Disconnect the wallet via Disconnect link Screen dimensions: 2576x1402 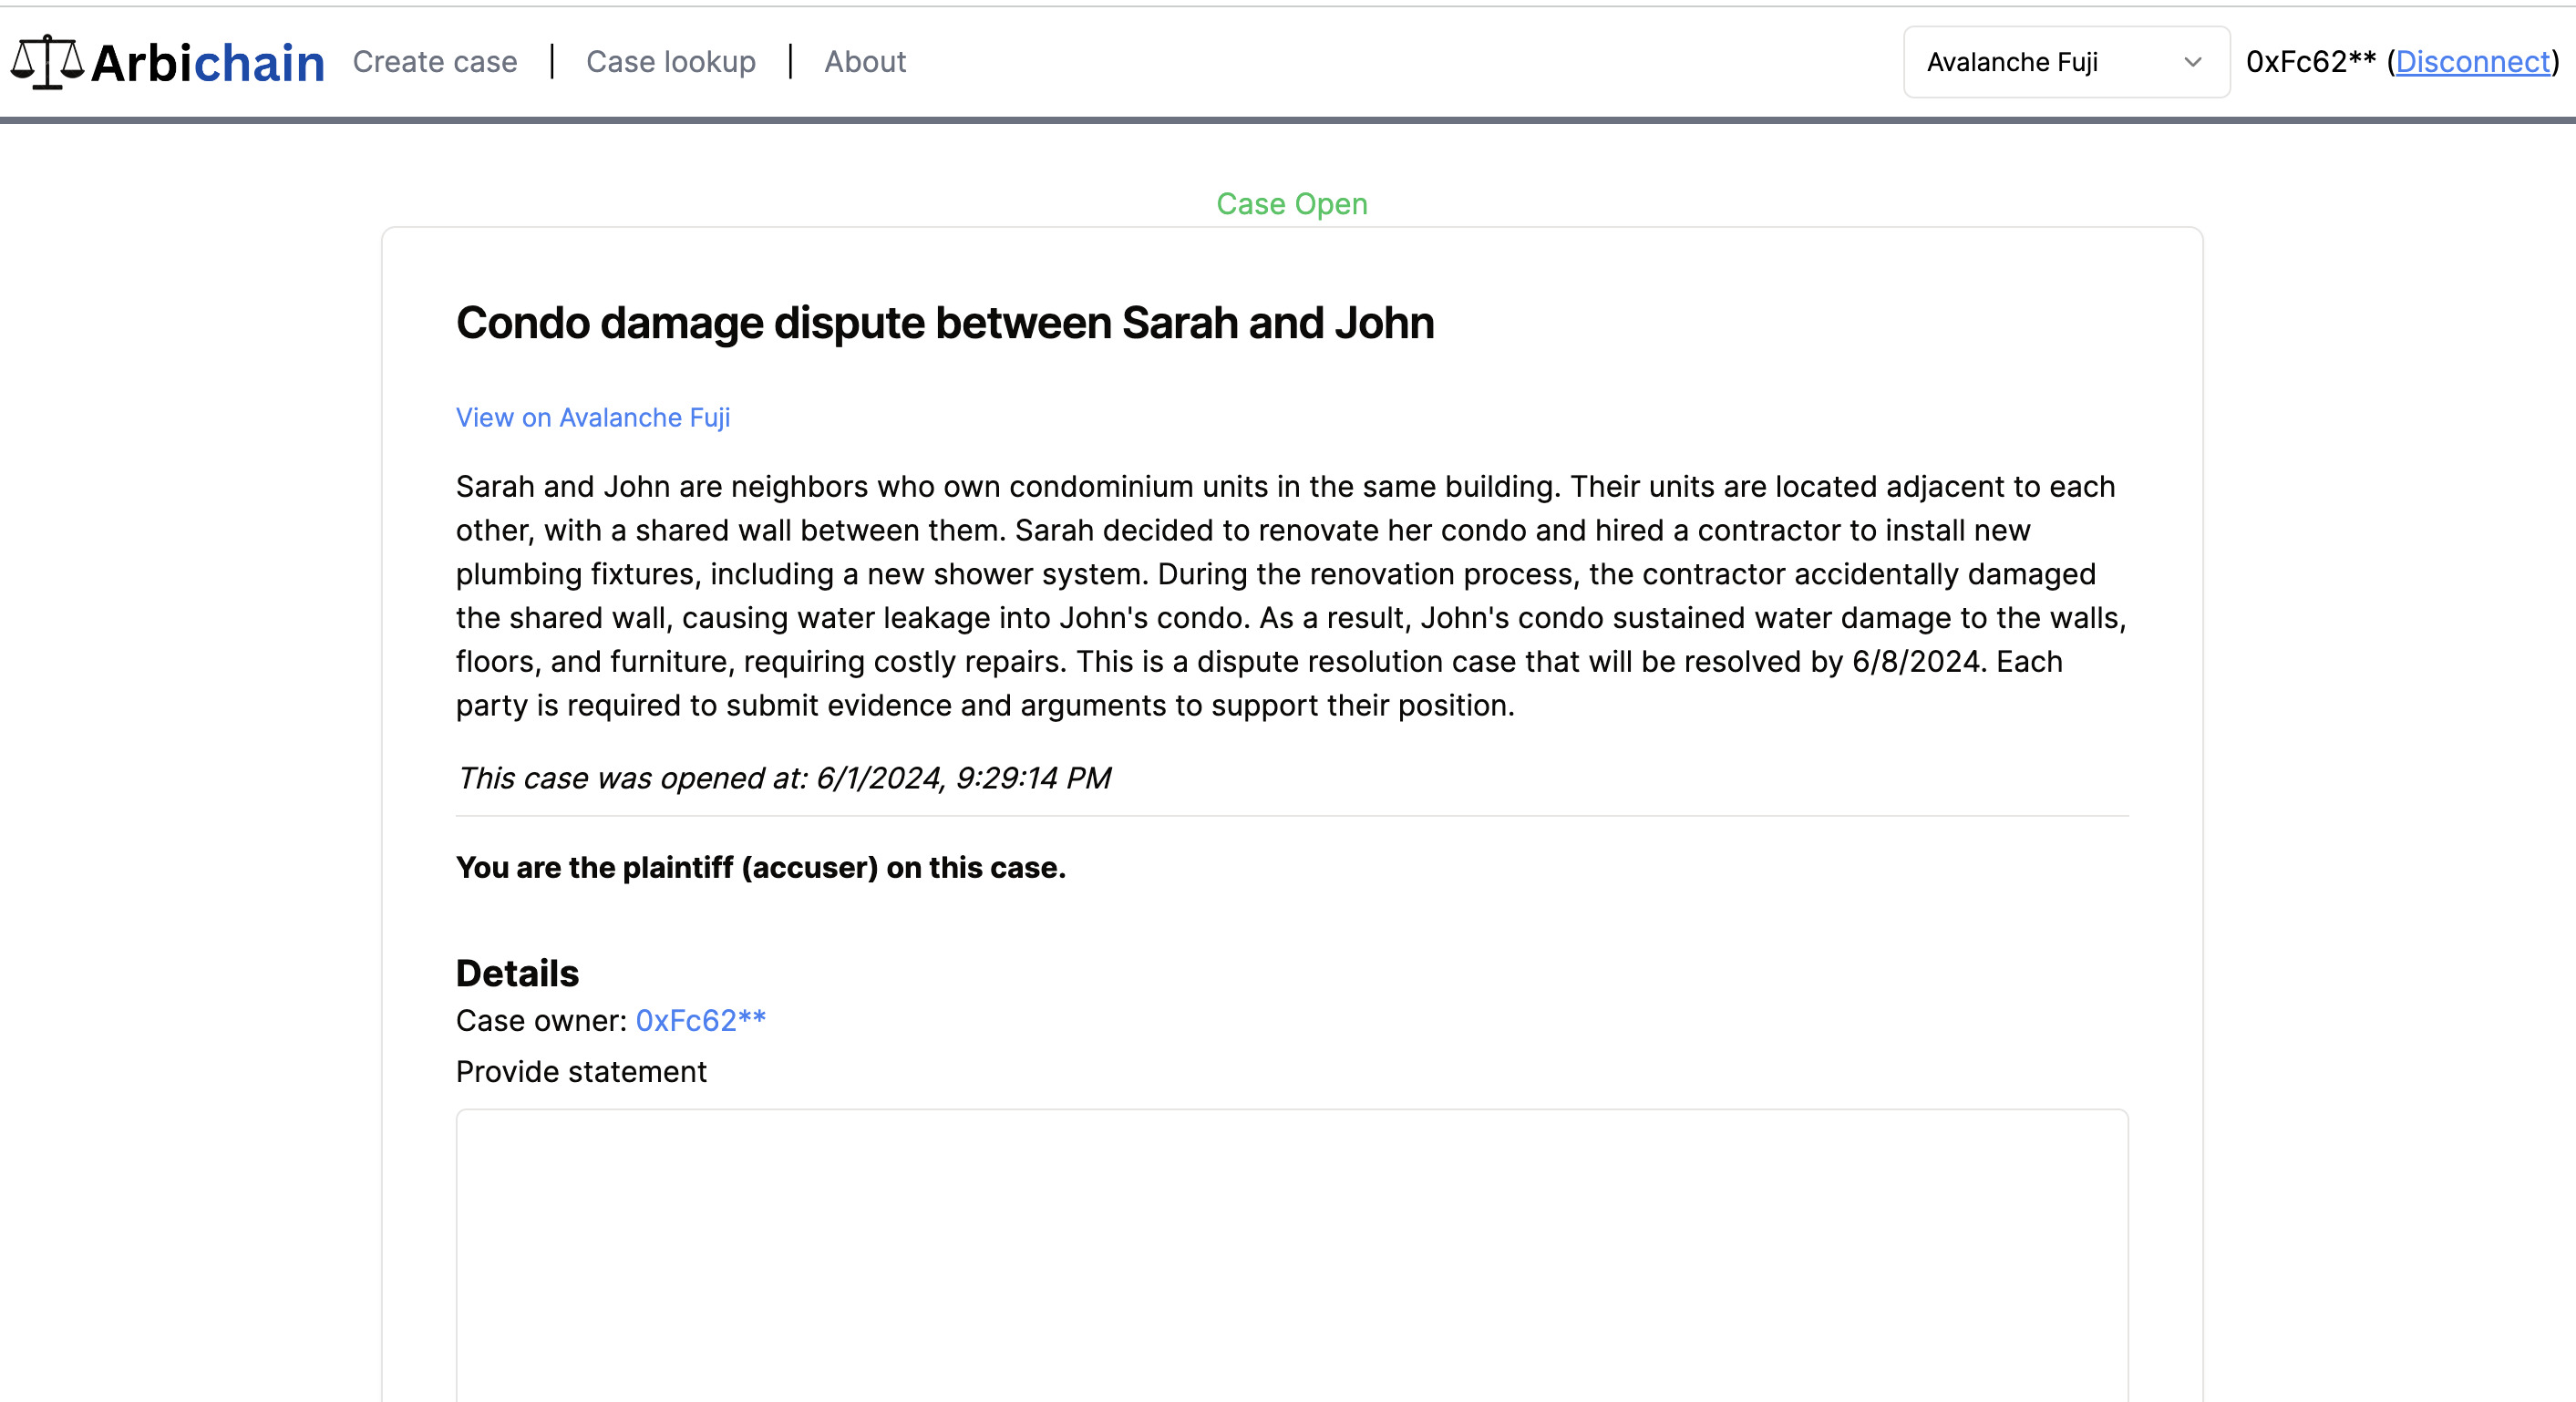click(x=2472, y=62)
